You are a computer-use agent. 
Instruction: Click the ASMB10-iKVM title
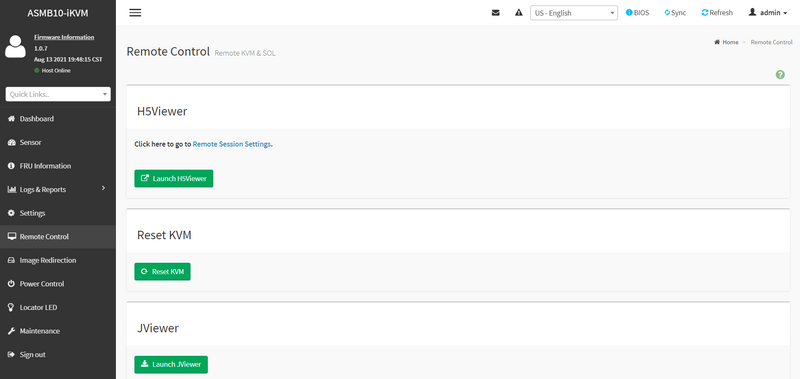pyautogui.click(x=58, y=13)
